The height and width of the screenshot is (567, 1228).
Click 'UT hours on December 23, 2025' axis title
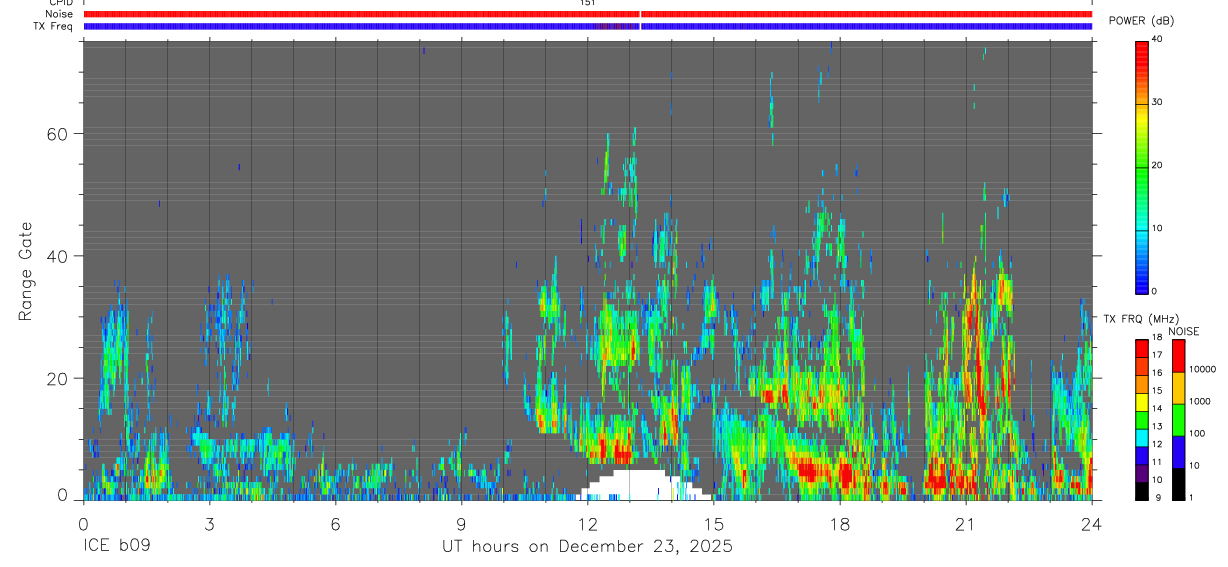pyautogui.click(x=587, y=547)
